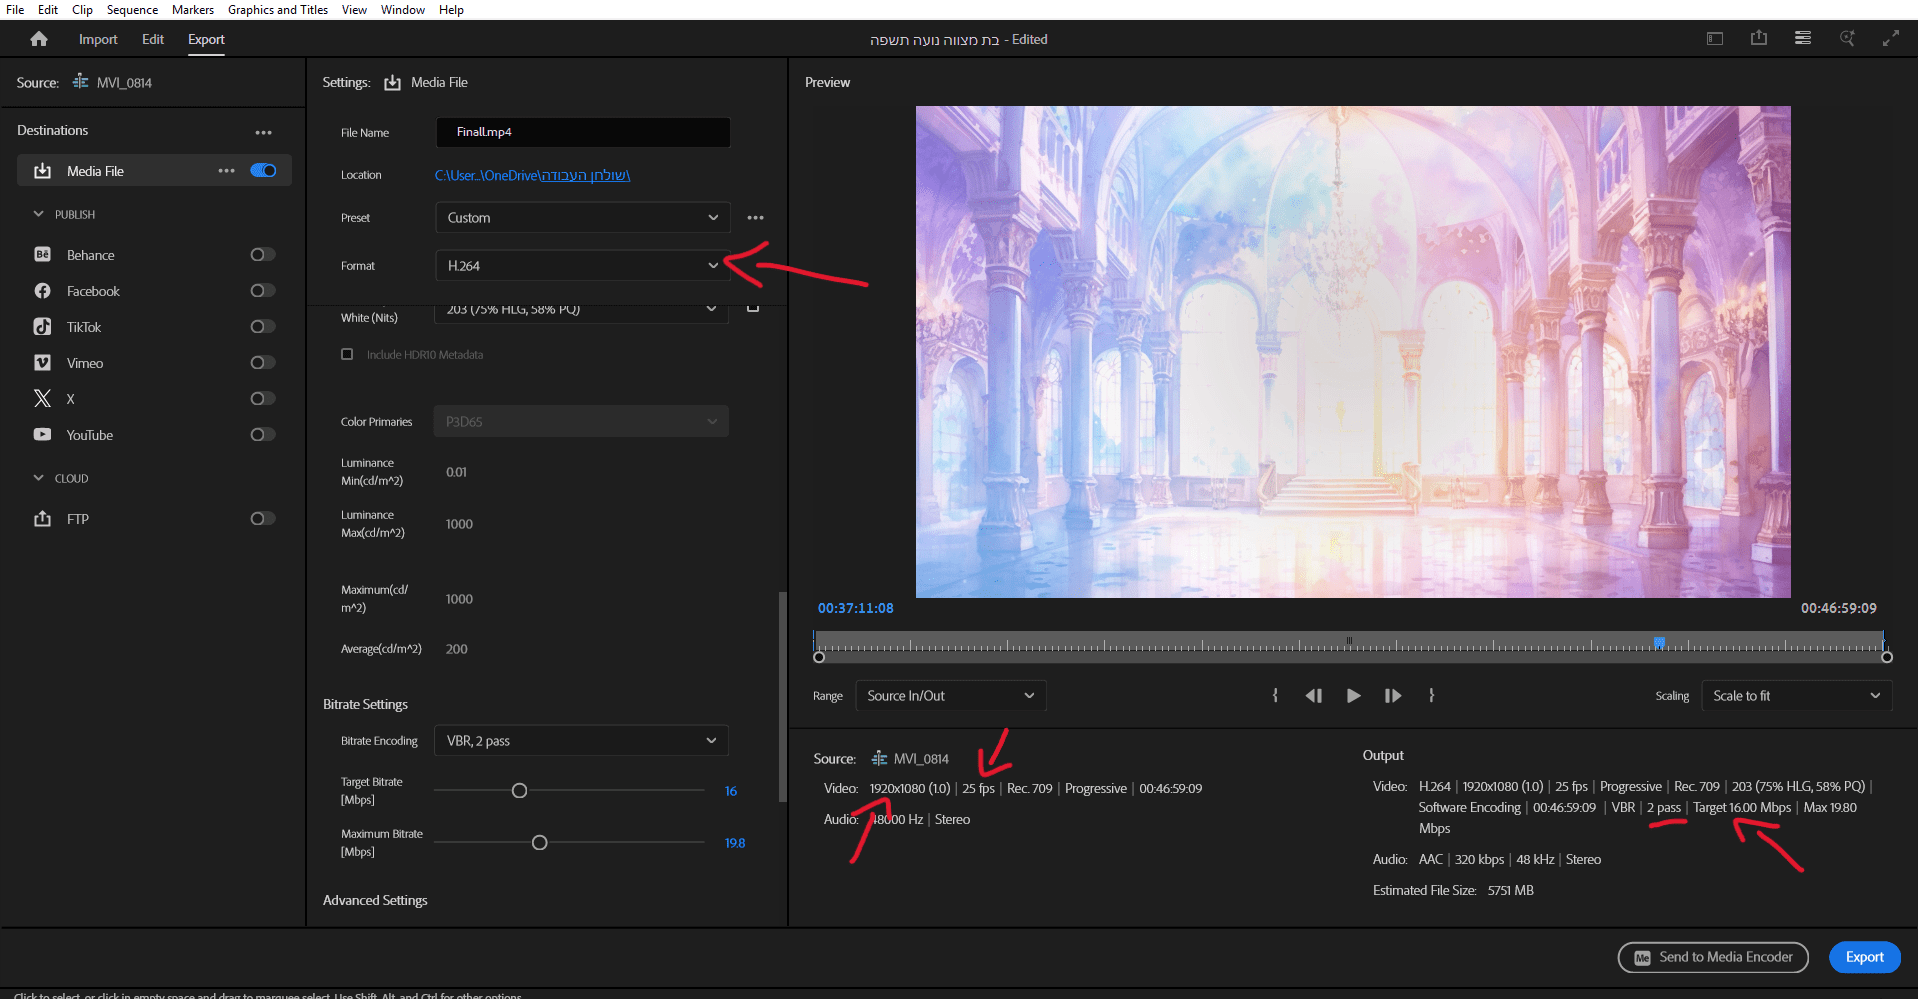This screenshot has width=1918, height=999.
Task: Step forward one frame in preview
Action: pyautogui.click(x=1392, y=696)
